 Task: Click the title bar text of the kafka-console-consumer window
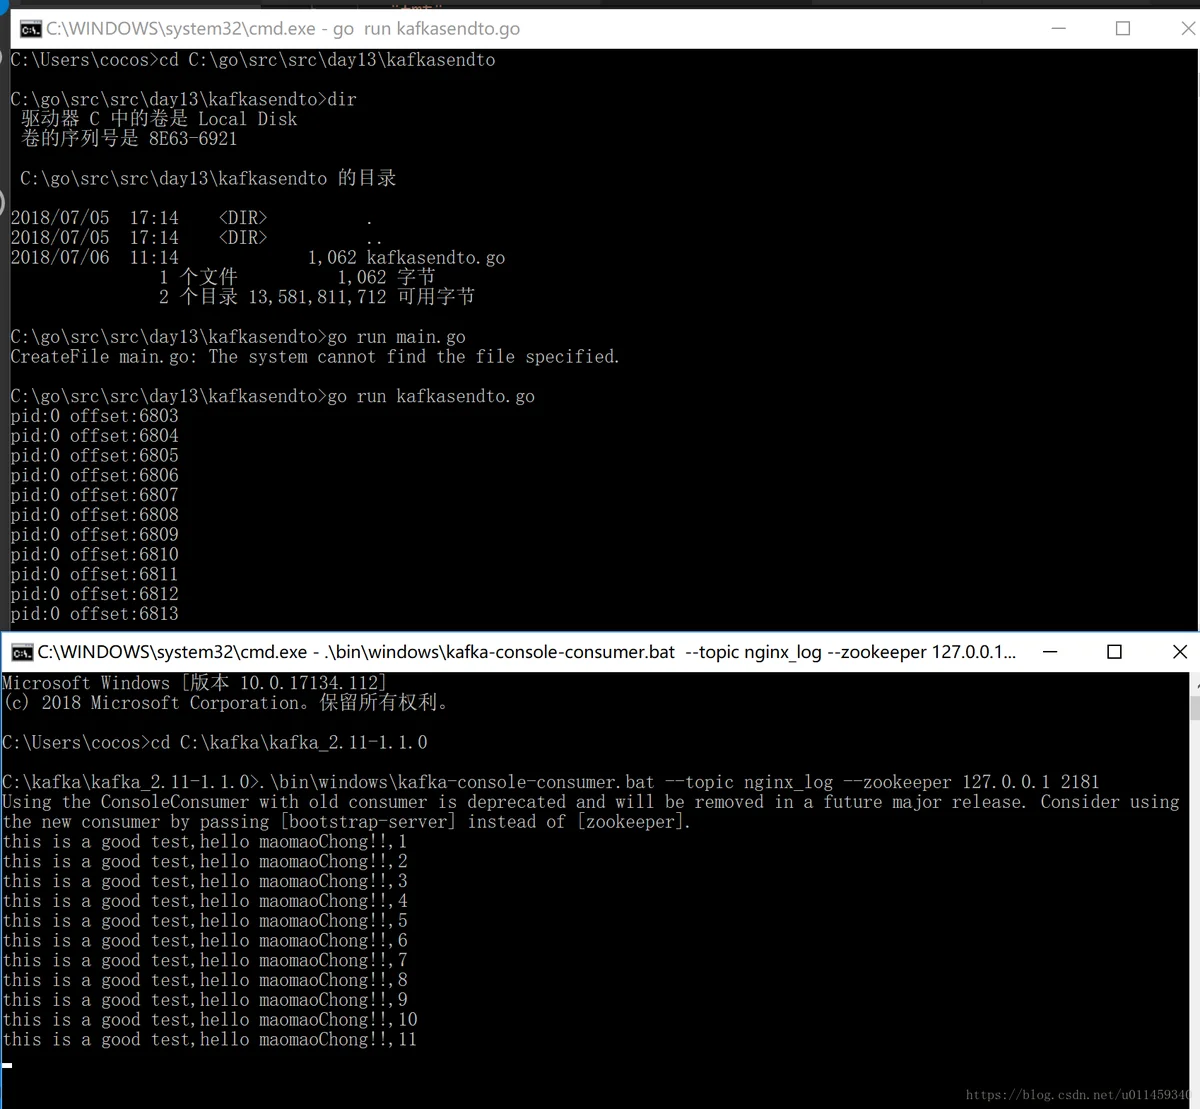click(x=527, y=652)
